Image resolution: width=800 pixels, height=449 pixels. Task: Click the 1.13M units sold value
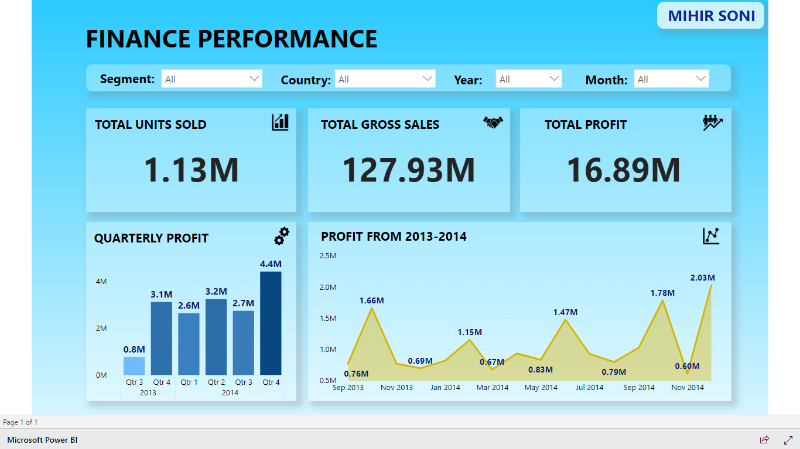[x=191, y=170]
